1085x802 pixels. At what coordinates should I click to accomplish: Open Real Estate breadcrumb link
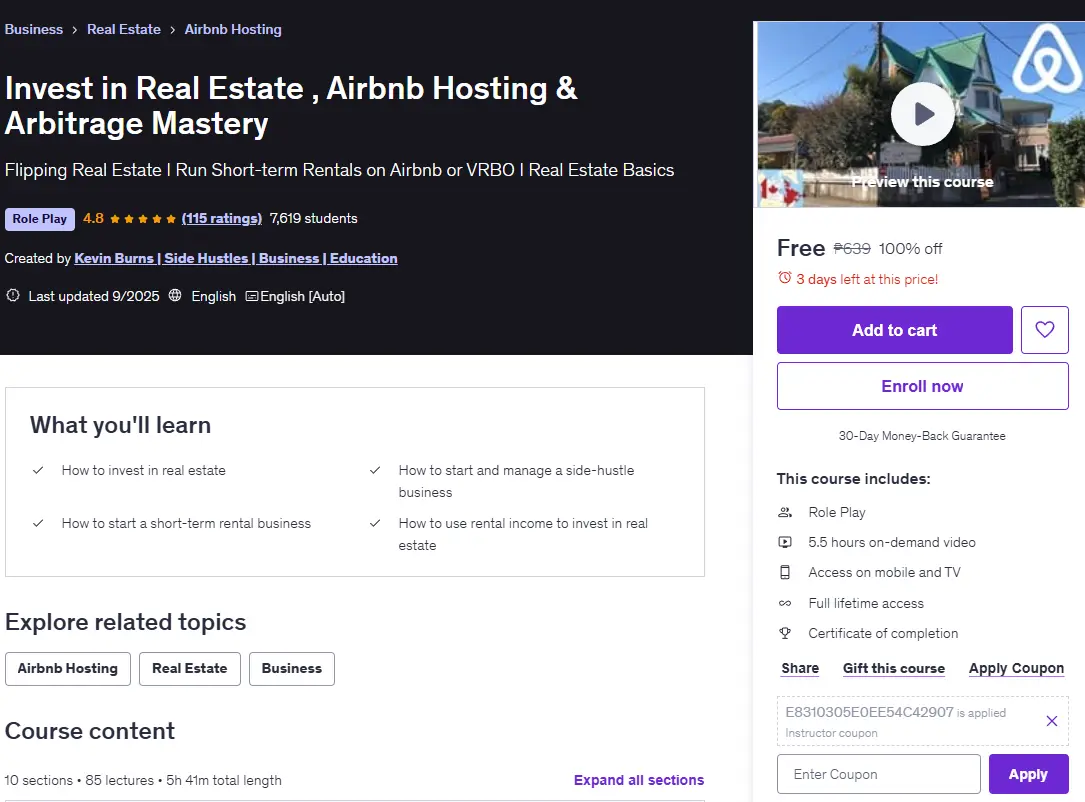(x=124, y=29)
